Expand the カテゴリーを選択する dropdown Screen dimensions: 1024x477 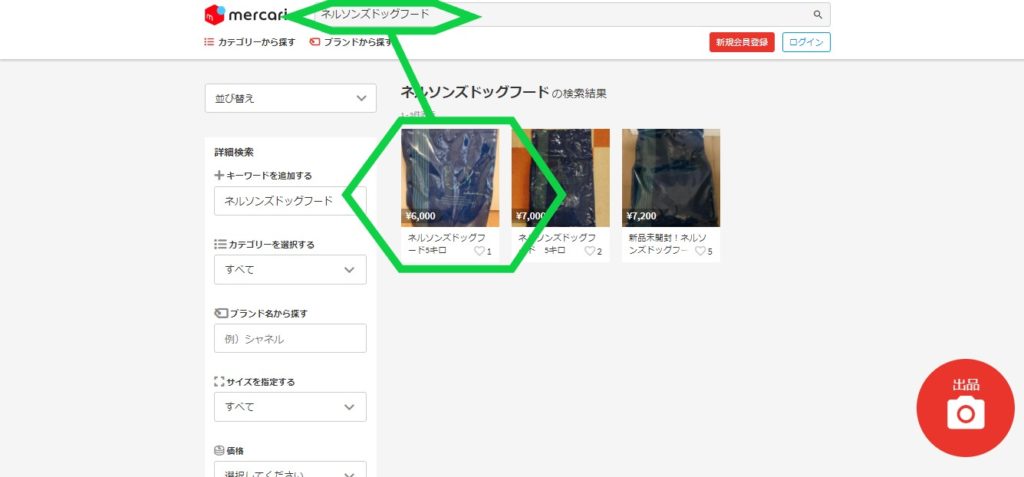click(290, 270)
